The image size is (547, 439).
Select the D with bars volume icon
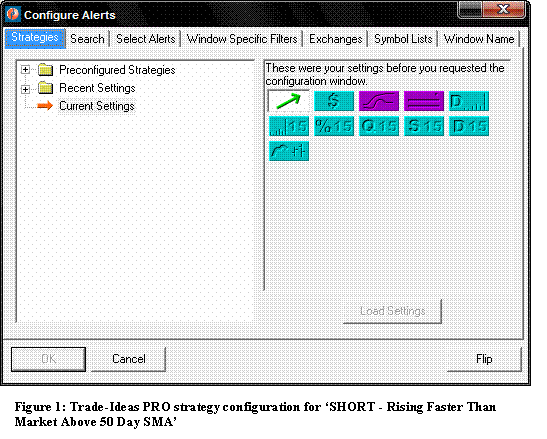click(x=469, y=101)
